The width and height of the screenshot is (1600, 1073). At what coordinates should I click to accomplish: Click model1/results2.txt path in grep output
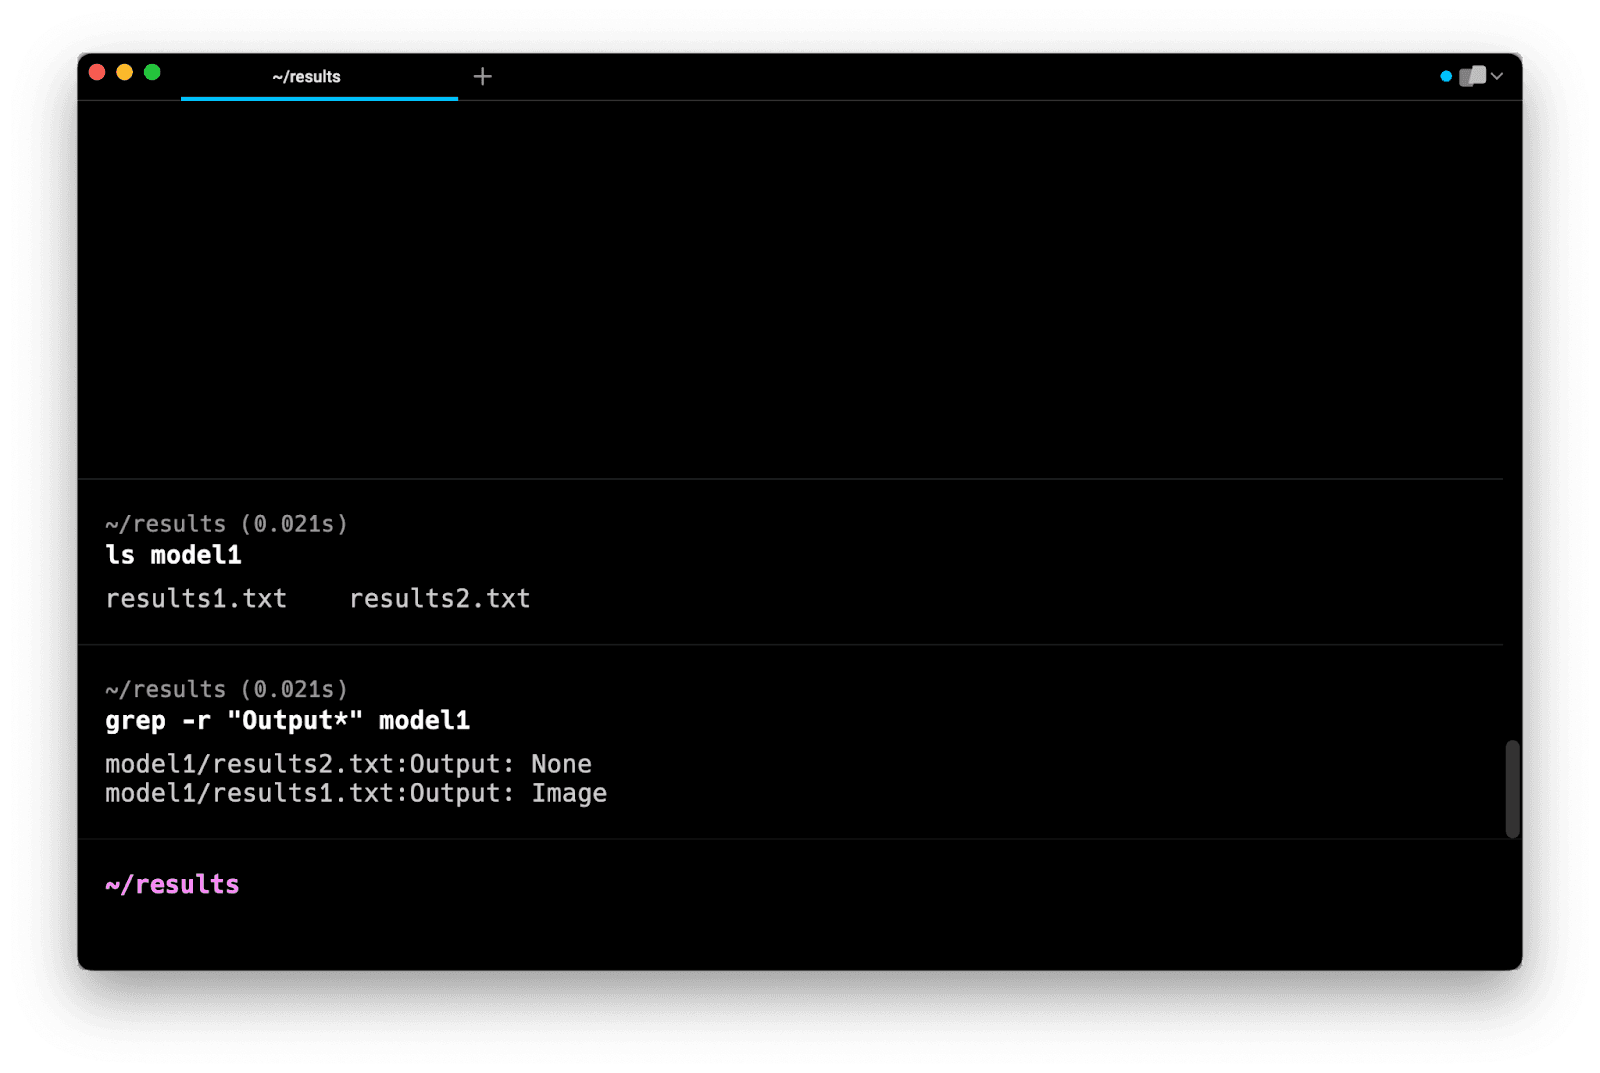[249, 764]
